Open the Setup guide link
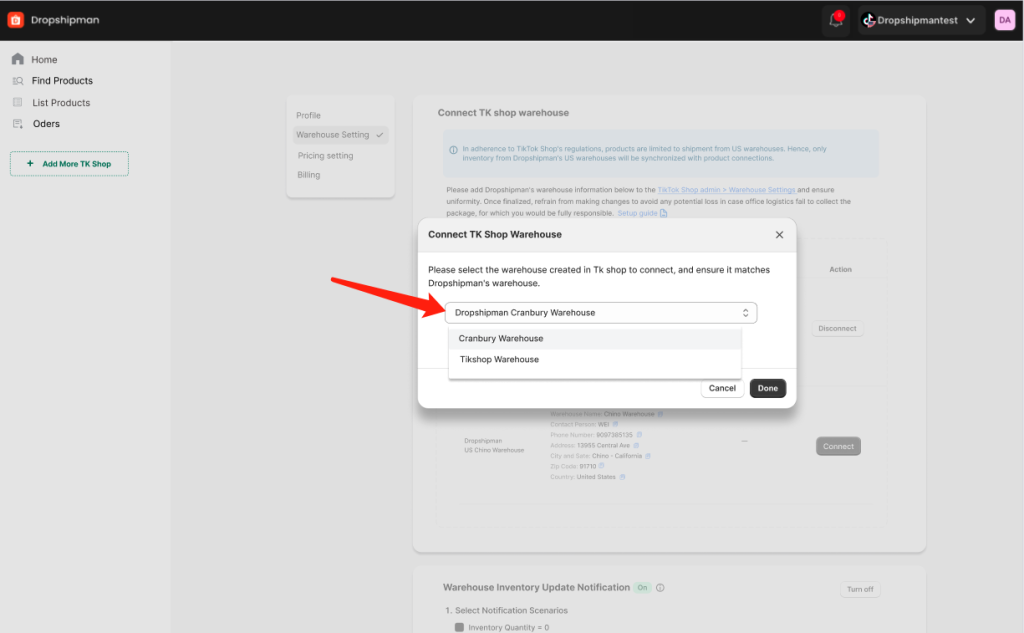Image resolution: width=1024 pixels, height=633 pixels. 637,214
